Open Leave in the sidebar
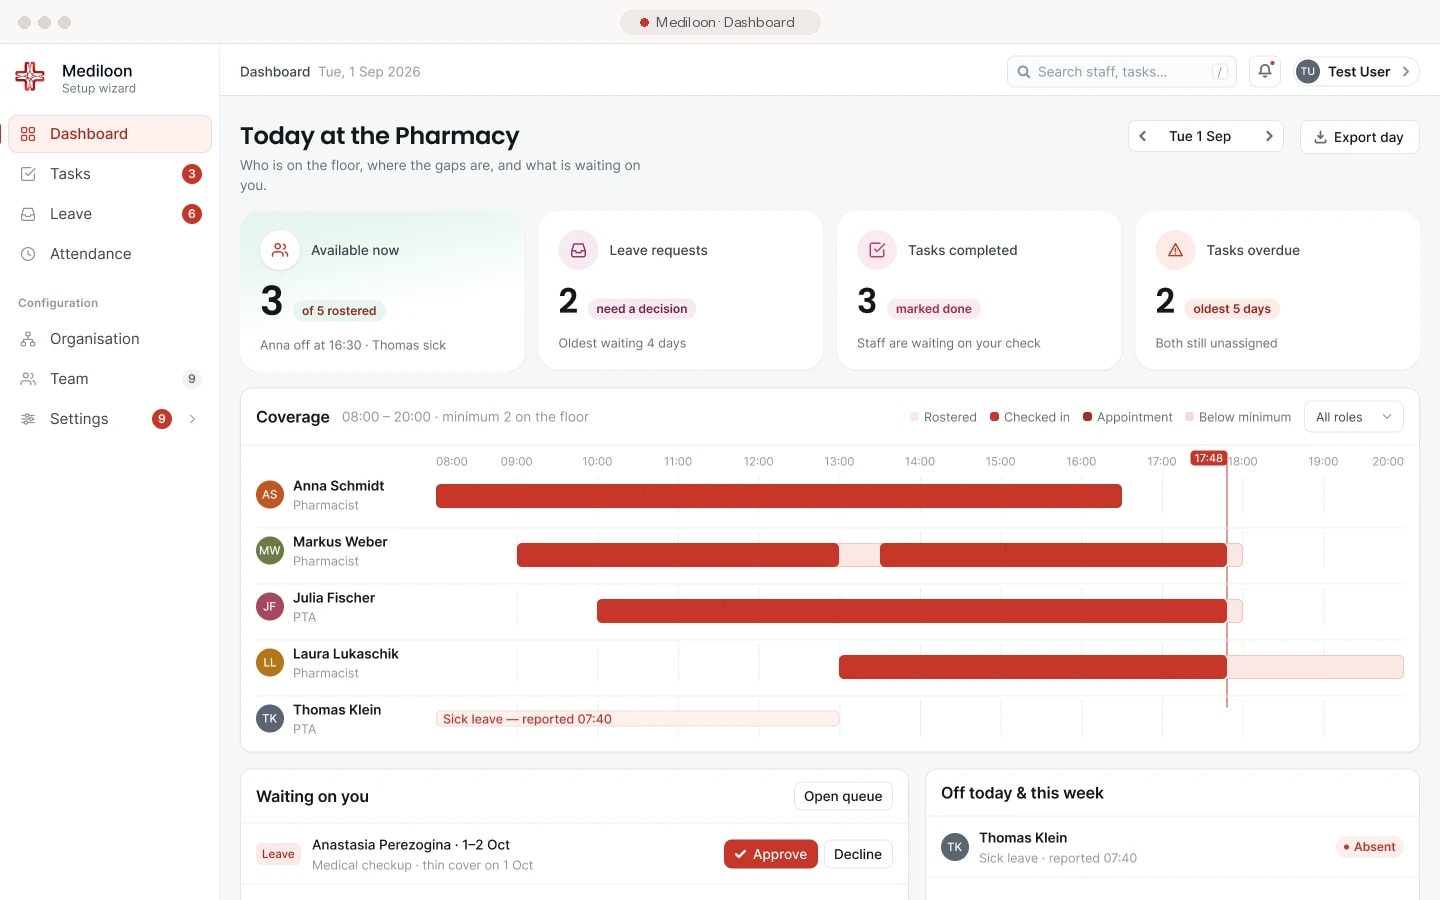 [x=110, y=214]
